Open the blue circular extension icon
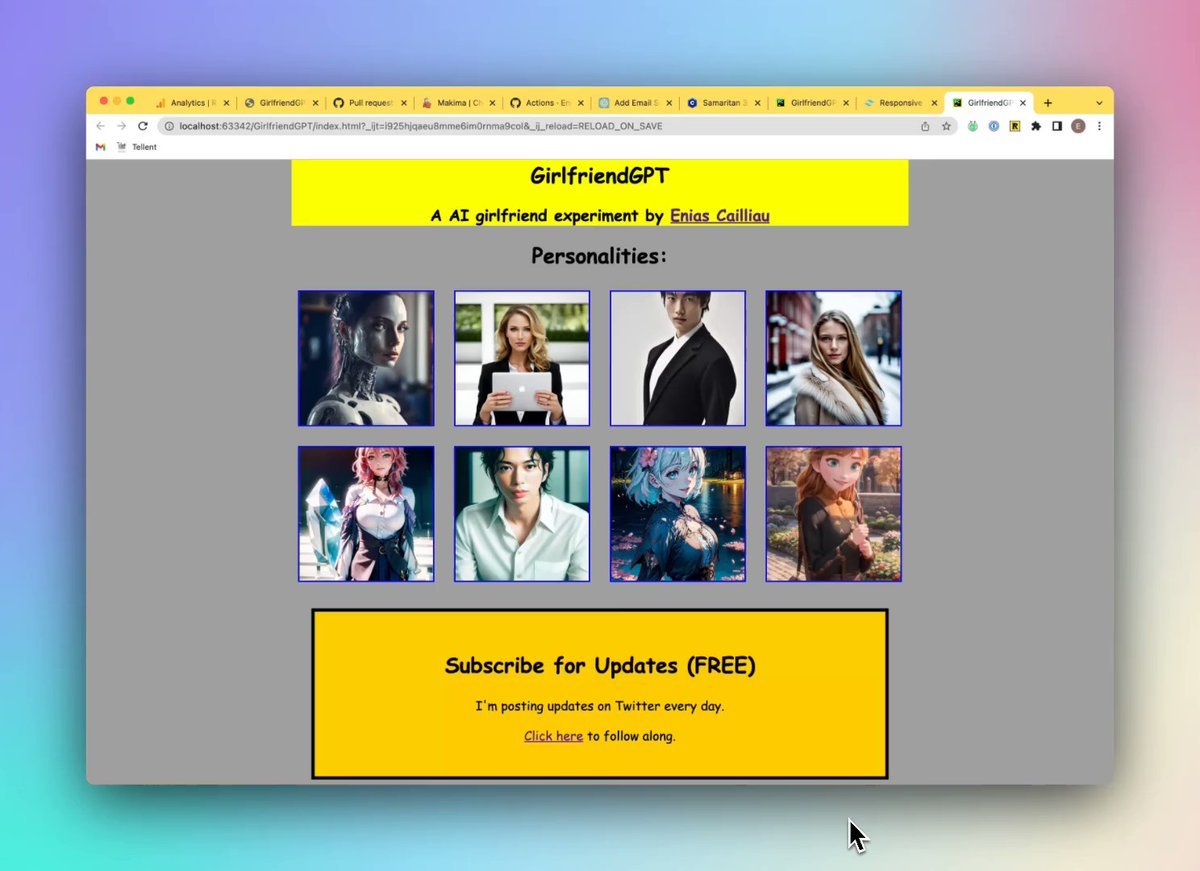Screen dimensions: 1200x871 [x=993, y=126]
